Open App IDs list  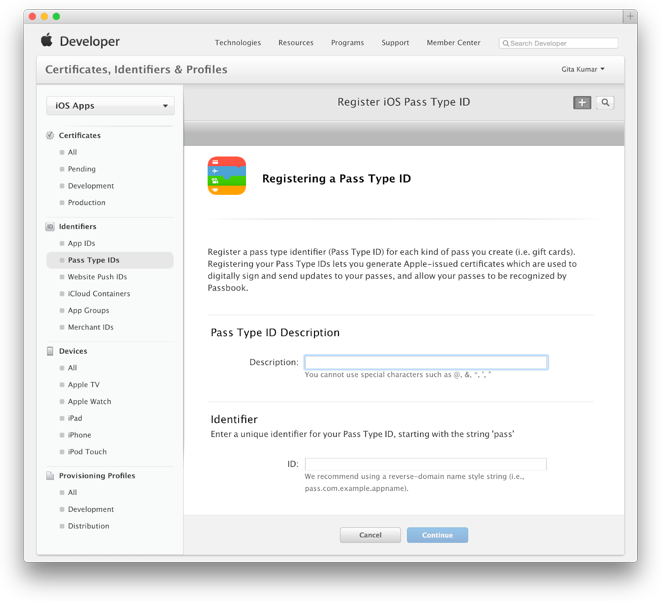point(81,243)
